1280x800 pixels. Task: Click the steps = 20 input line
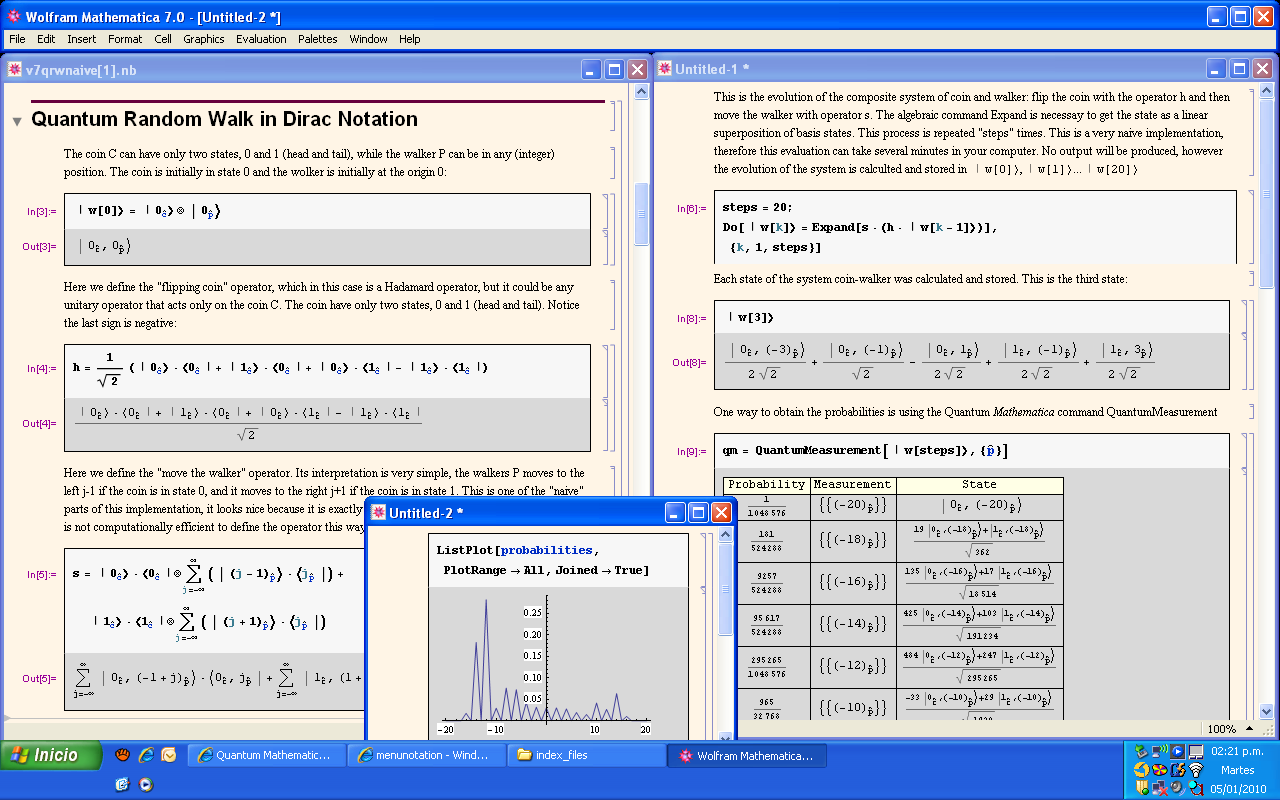point(757,208)
